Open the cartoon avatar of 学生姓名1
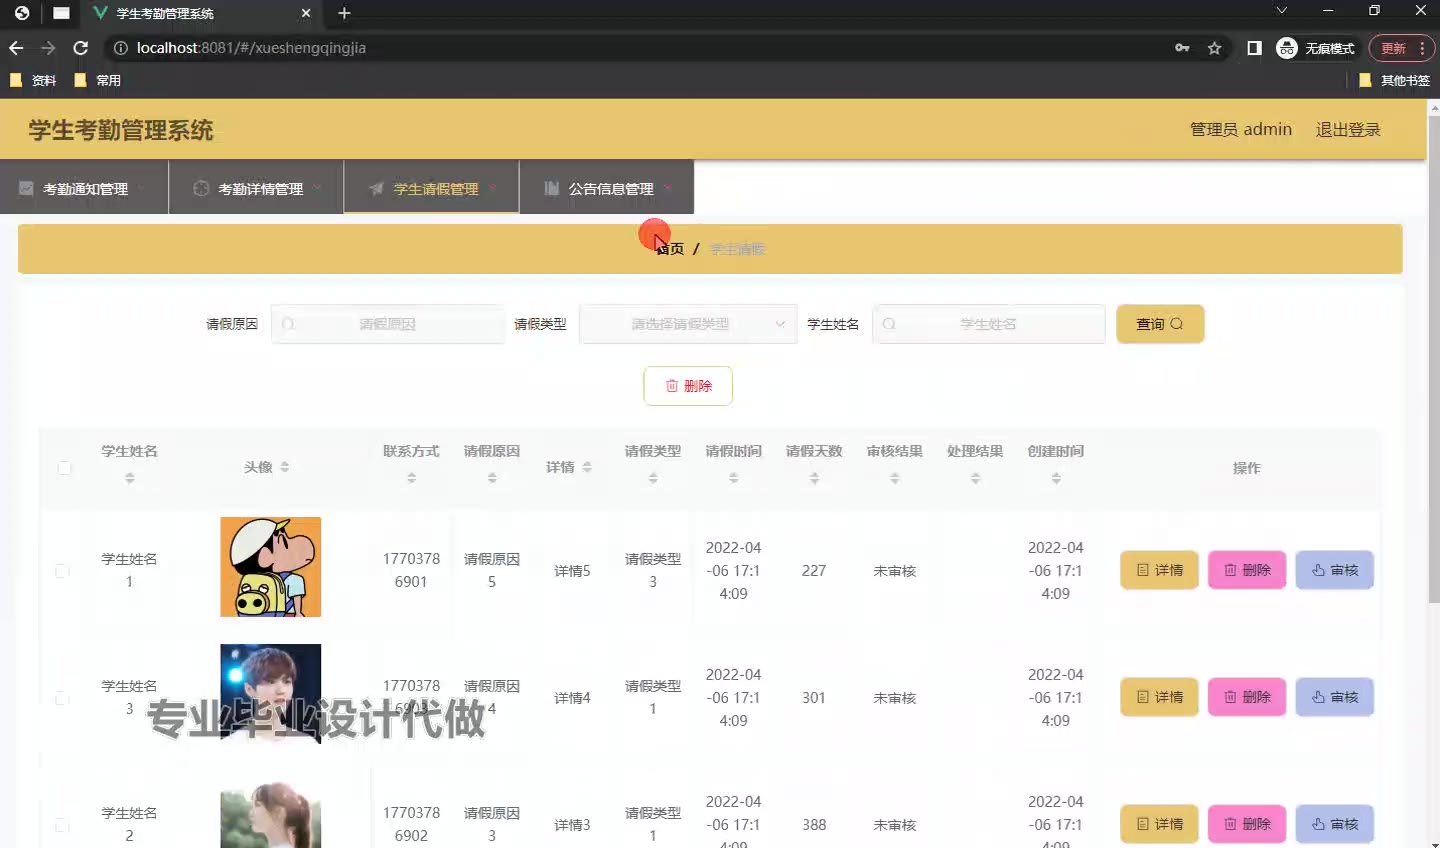 point(271,567)
